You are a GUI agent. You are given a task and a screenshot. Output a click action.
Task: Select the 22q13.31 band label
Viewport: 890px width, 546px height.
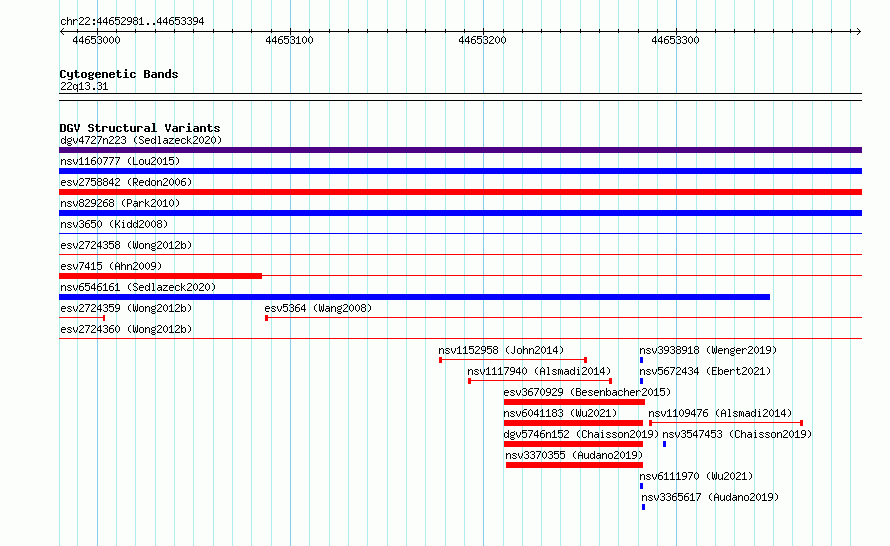(84, 86)
